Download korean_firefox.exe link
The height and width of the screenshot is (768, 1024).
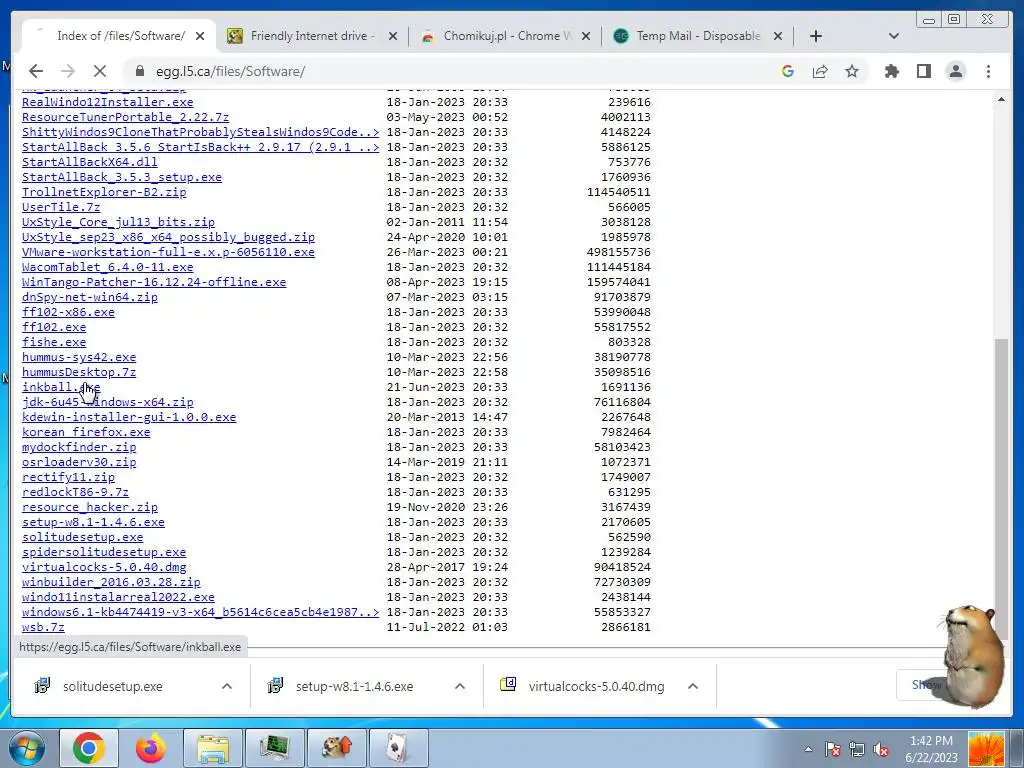86,432
